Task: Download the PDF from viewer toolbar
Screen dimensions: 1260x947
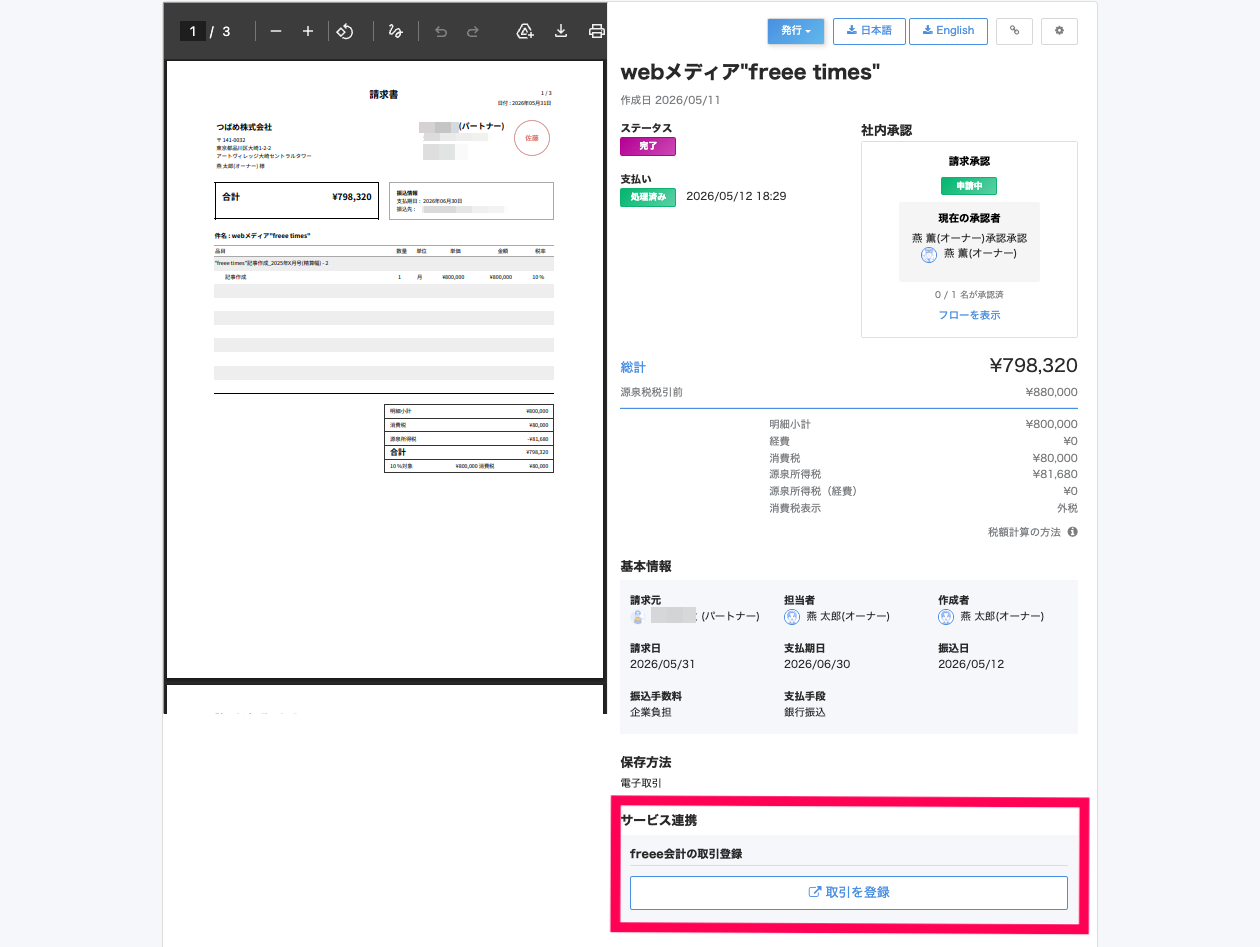Action: pyautogui.click(x=561, y=31)
